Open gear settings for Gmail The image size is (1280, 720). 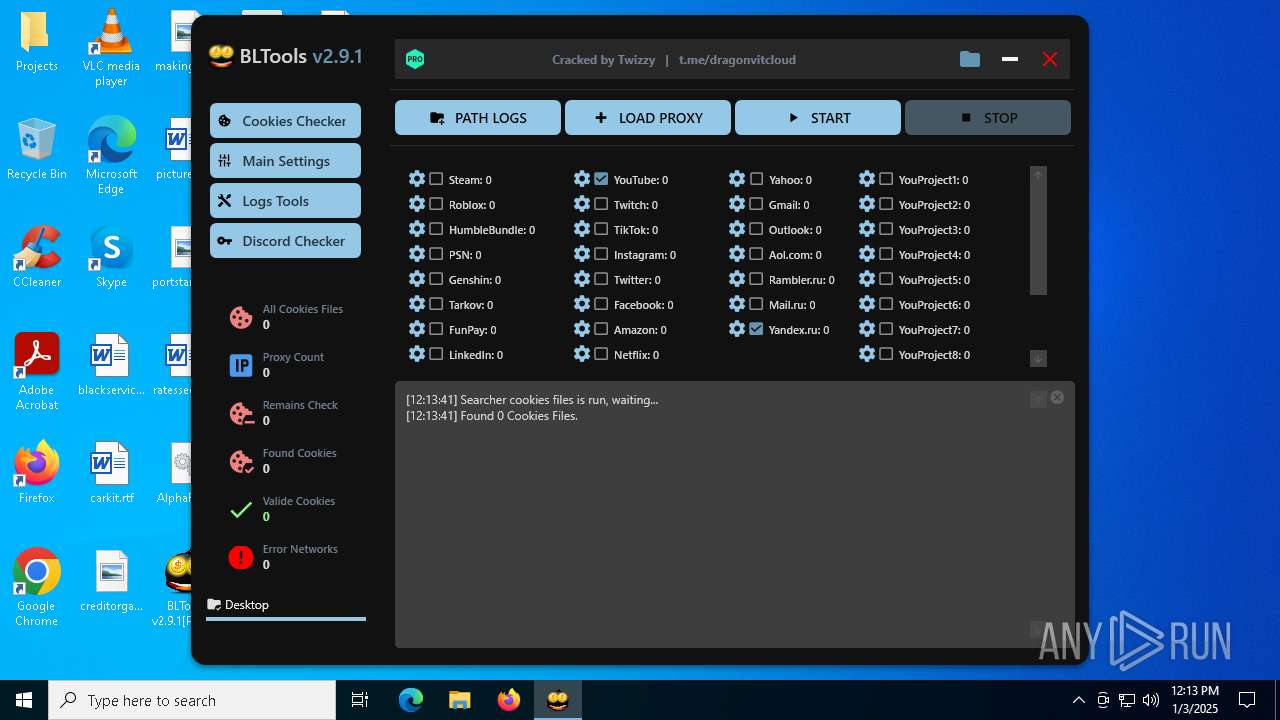pyautogui.click(x=737, y=204)
